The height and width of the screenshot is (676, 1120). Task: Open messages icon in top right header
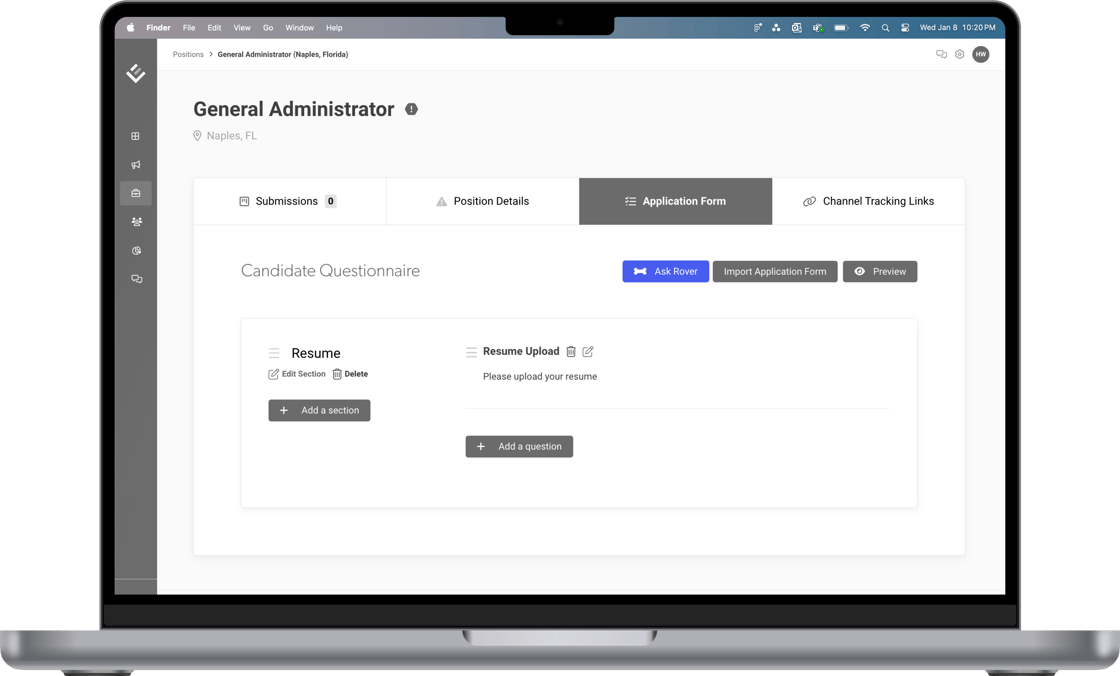click(x=941, y=55)
